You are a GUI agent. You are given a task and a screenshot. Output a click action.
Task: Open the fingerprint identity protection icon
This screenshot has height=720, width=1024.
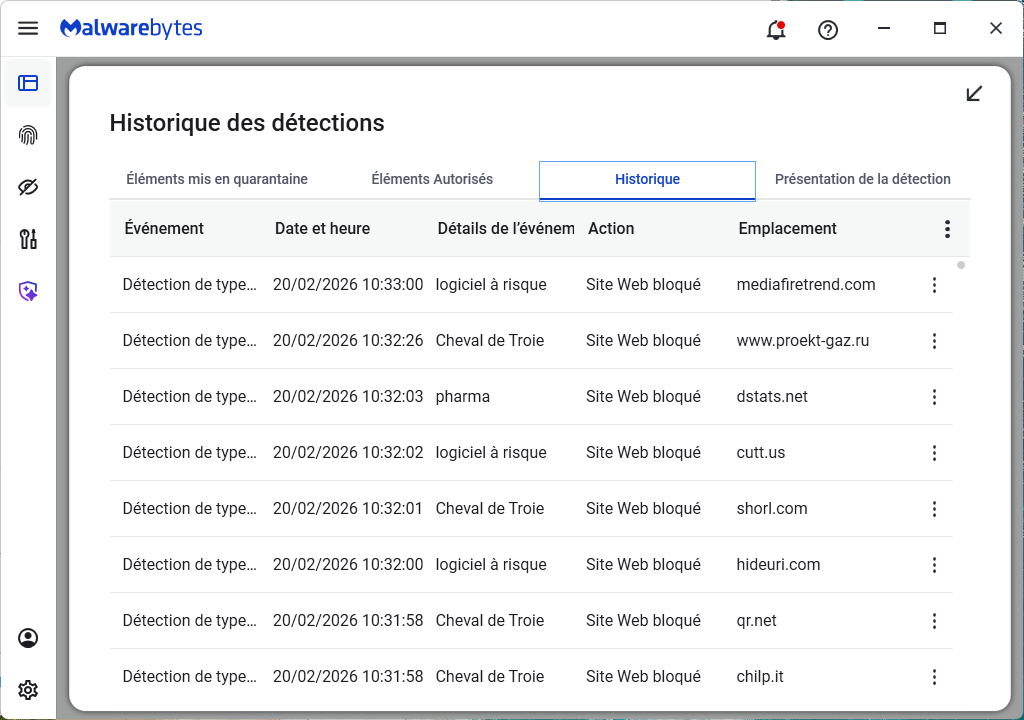[x=28, y=135]
